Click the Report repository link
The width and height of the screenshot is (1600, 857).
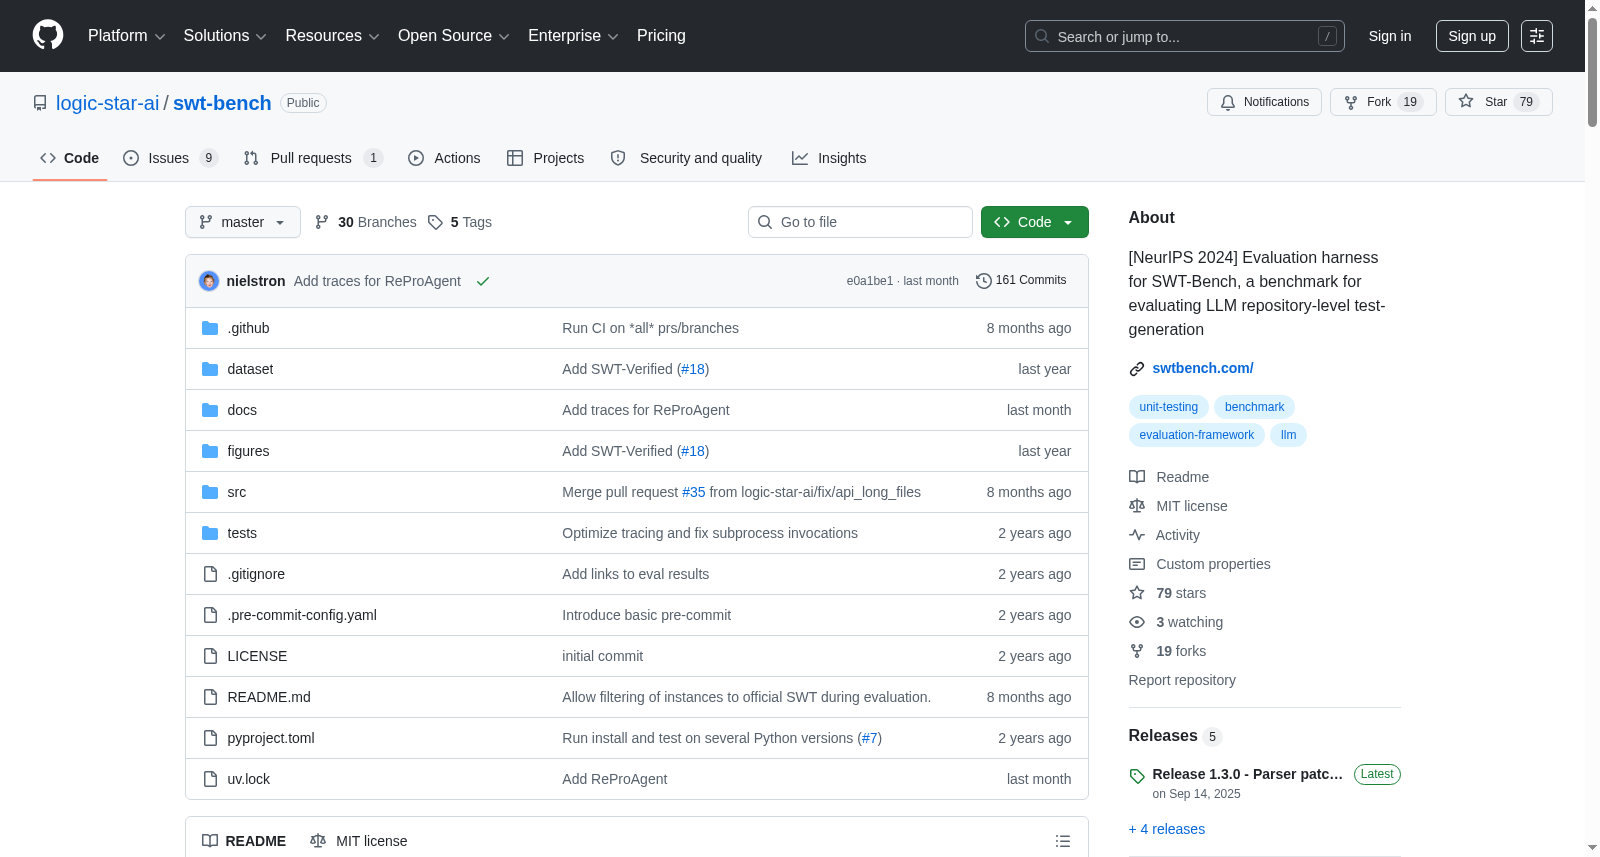(x=1182, y=680)
